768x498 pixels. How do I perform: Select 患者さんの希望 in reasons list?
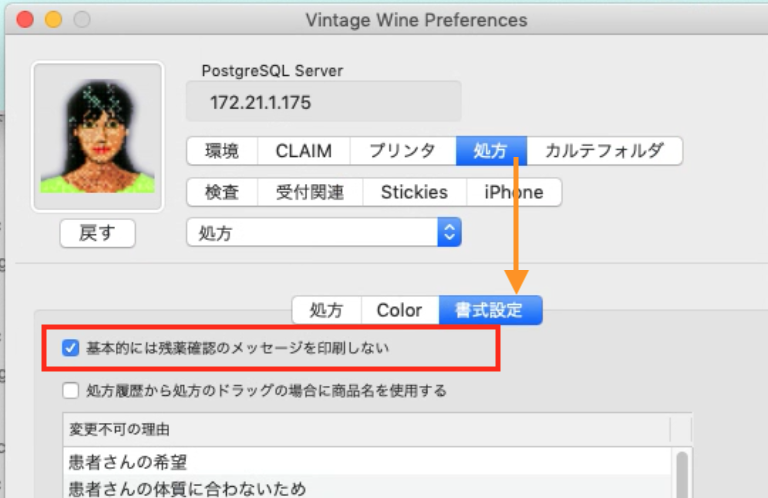pyautogui.click(x=128, y=462)
